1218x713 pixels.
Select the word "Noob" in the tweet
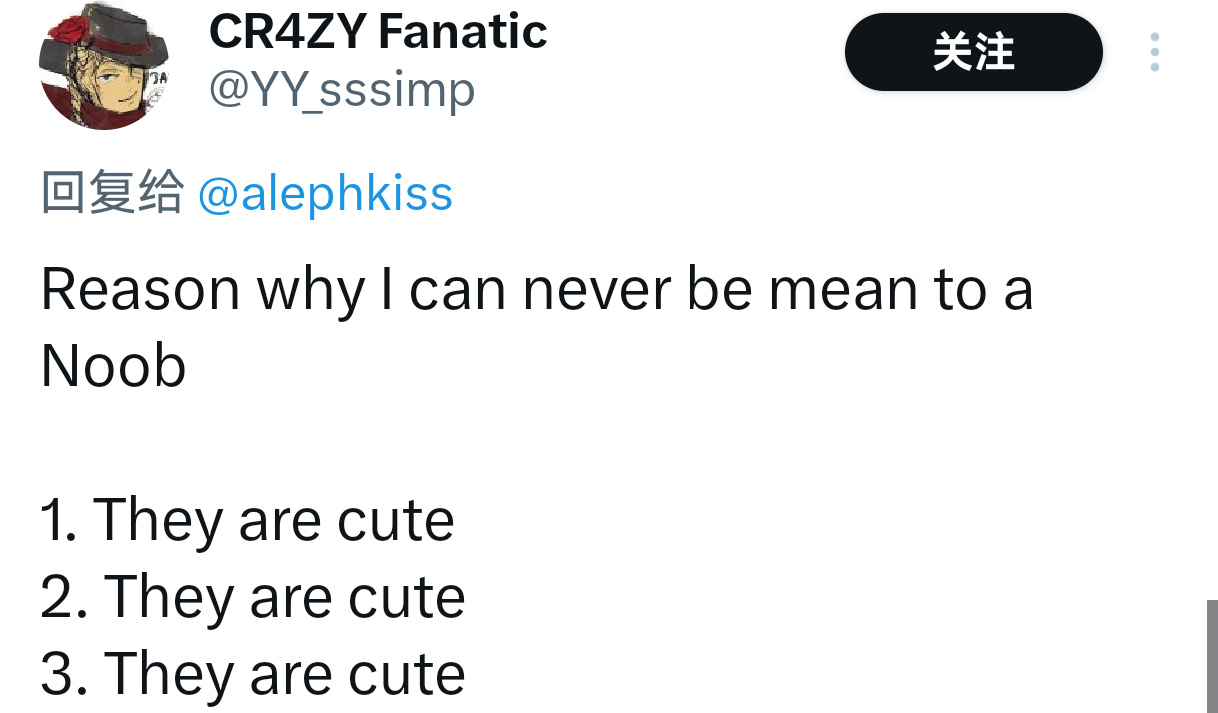tap(114, 366)
